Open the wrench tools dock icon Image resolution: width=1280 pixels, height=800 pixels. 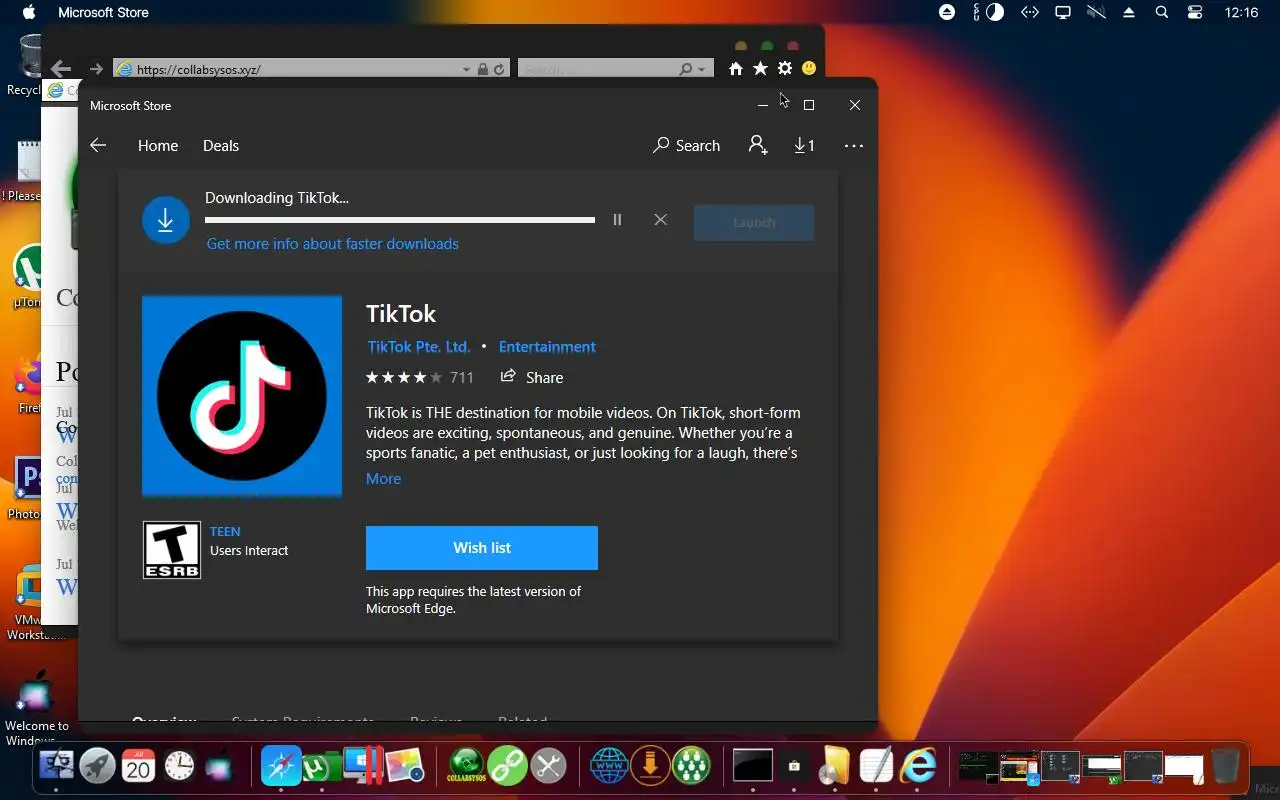(x=548, y=767)
